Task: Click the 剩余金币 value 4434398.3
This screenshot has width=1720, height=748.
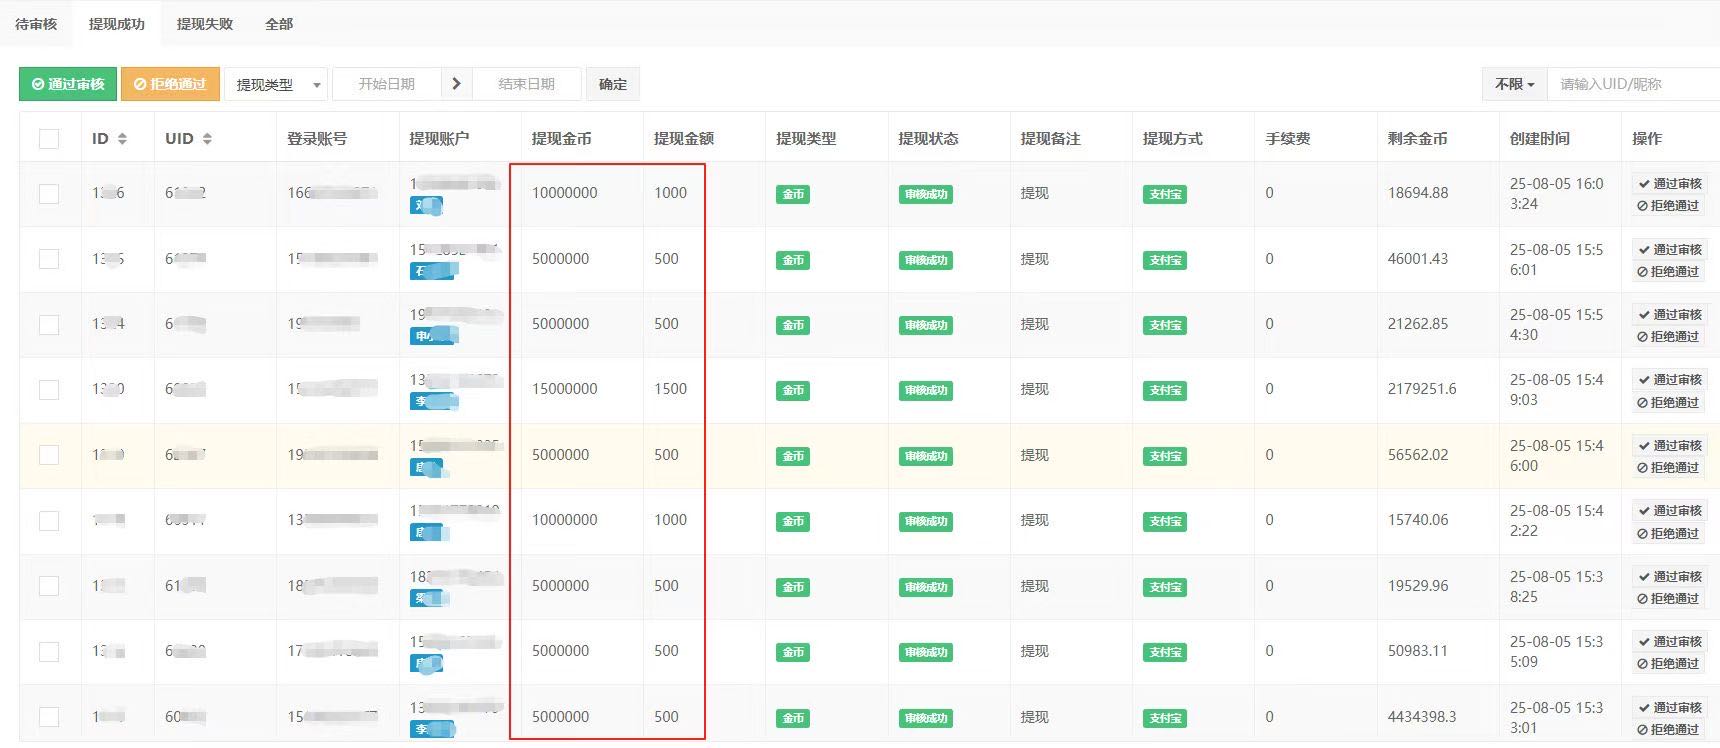Action: point(1422,717)
